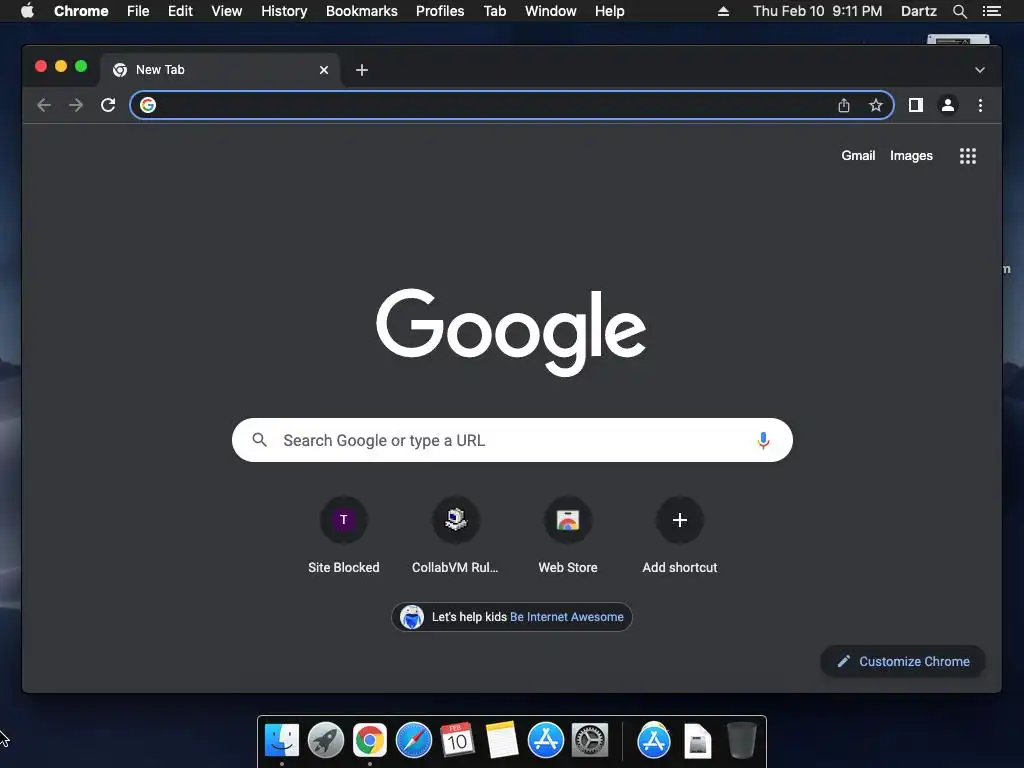Close the New Tab tab
This screenshot has width=1024, height=768.
(324, 70)
